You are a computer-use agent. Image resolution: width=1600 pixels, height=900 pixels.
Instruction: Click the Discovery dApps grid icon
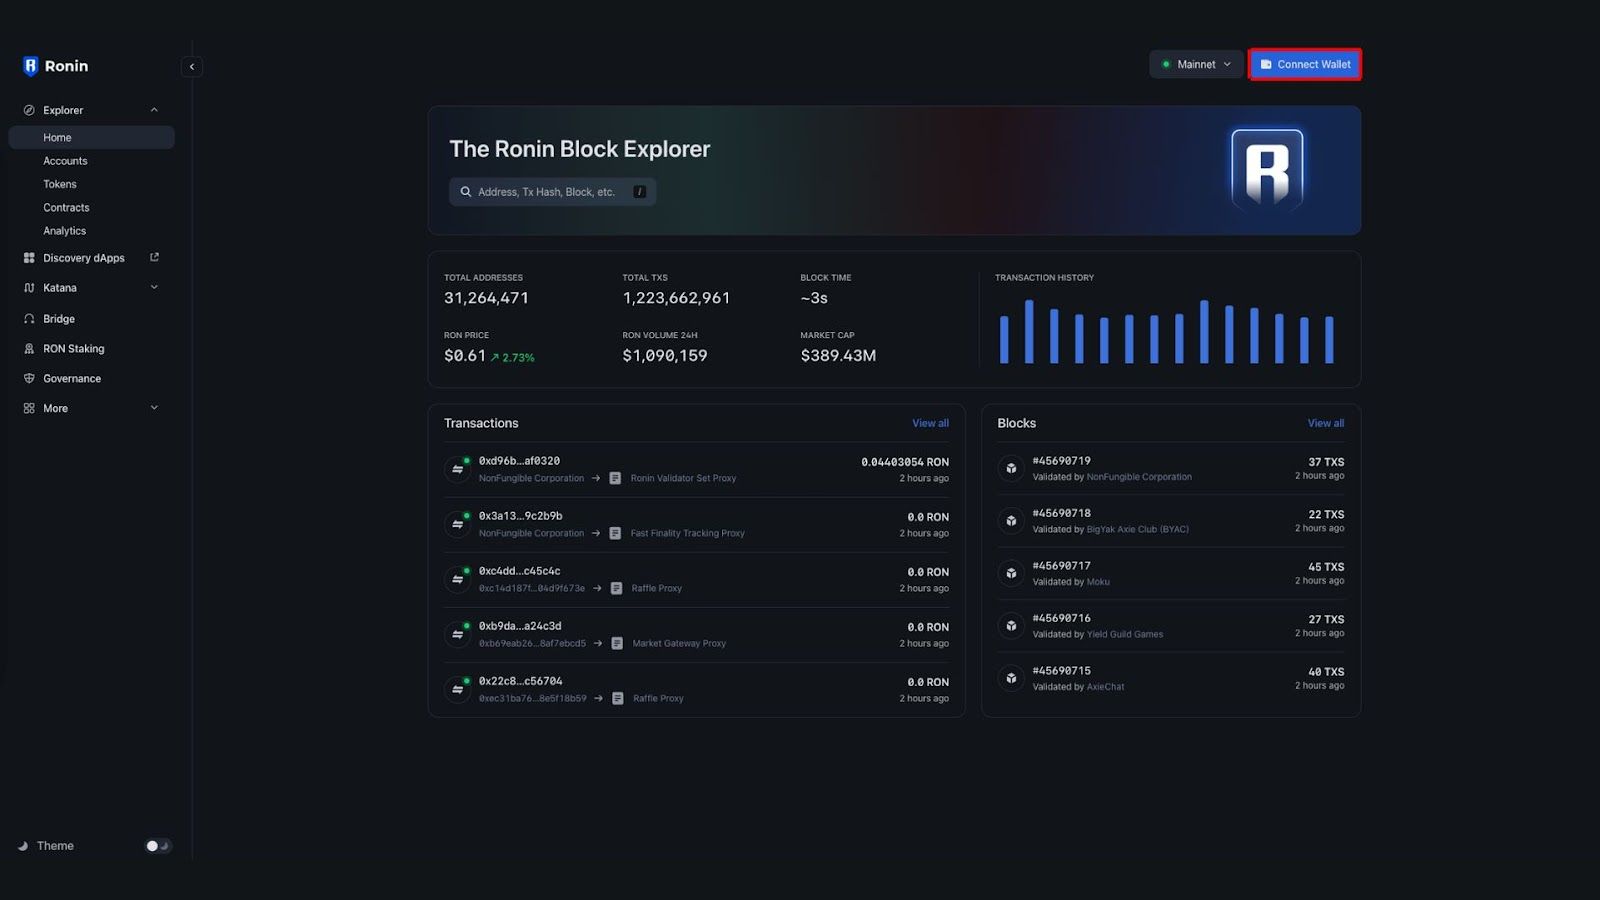[29, 258]
